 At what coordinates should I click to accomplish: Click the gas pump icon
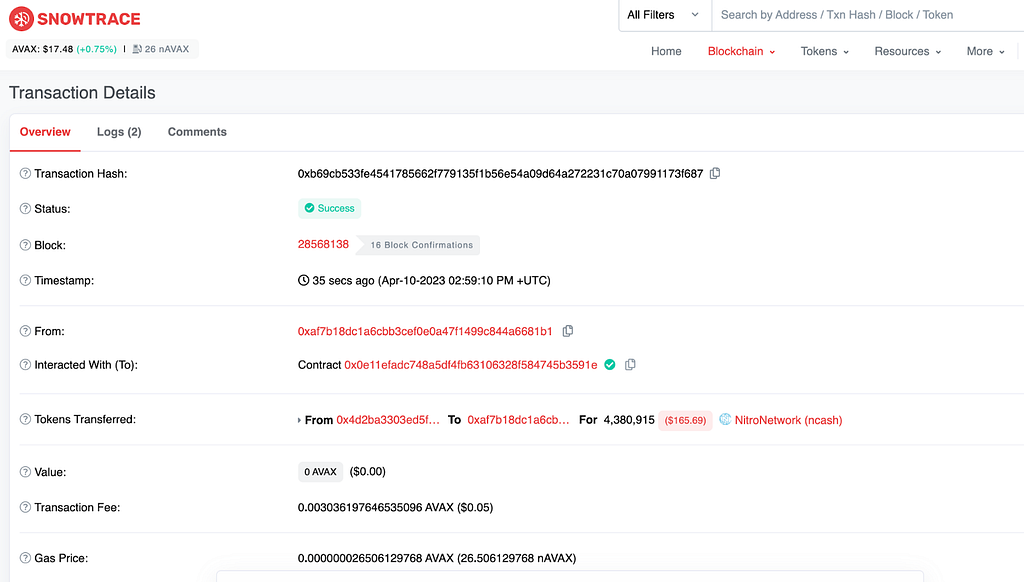pyautogui.click(x=137, y=49)
